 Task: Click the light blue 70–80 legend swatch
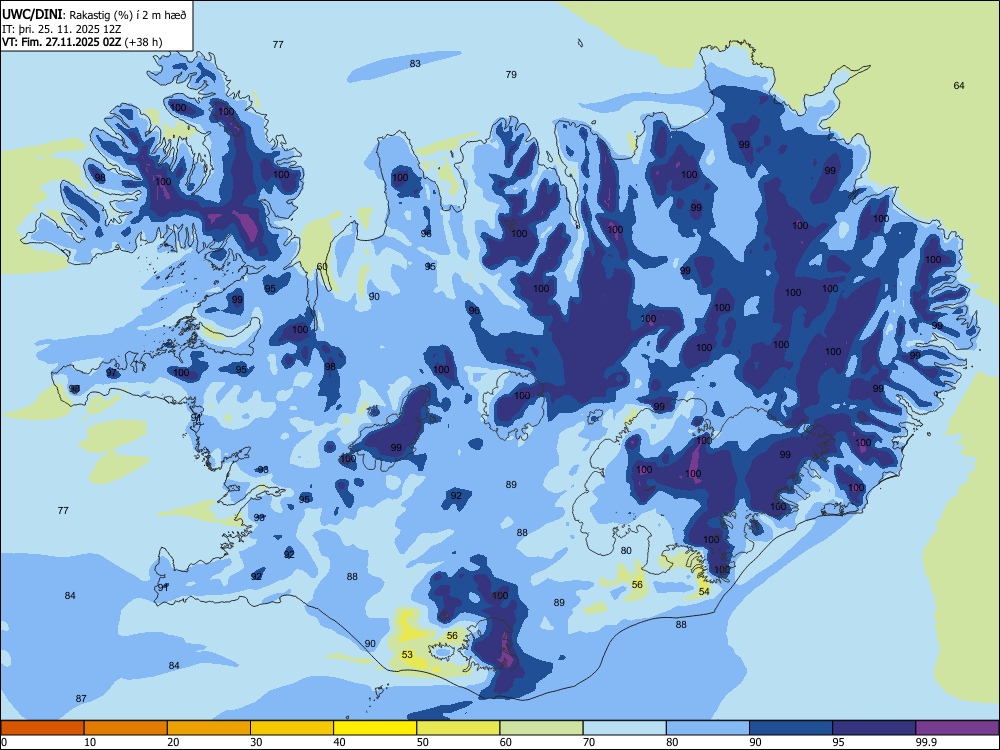pos(625,728)
